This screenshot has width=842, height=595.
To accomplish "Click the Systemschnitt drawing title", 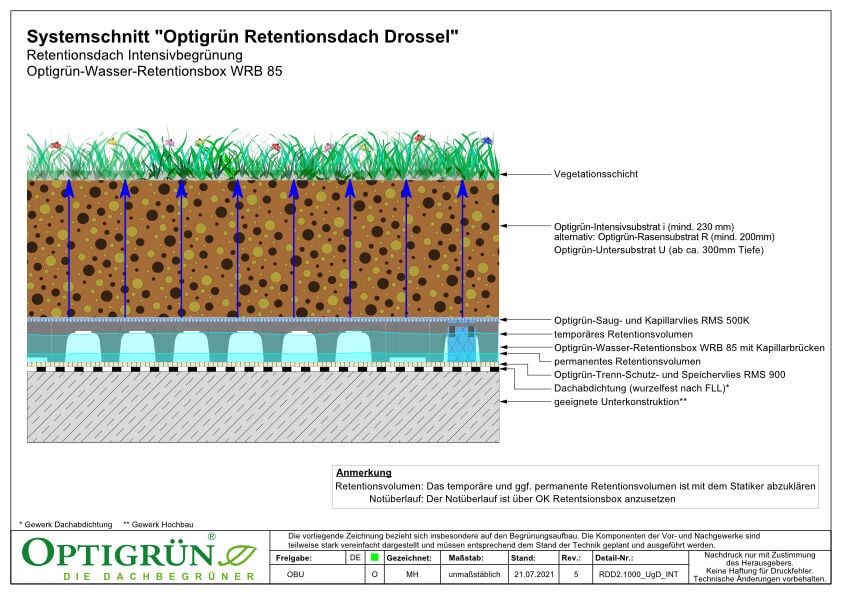I will coord(242,36).
